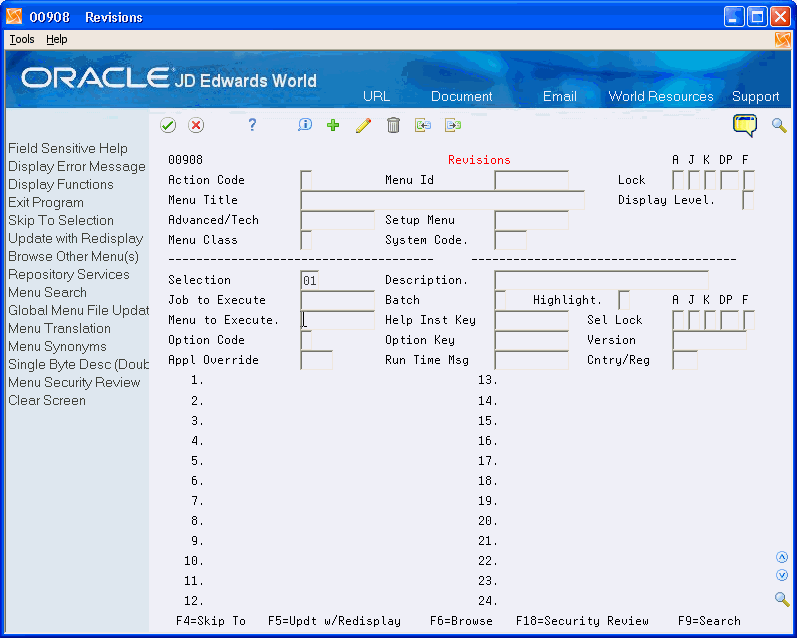Open Menu Translation
Image resolution: width=797 pixels, height=638 pixels.
[x=59, y=328]
